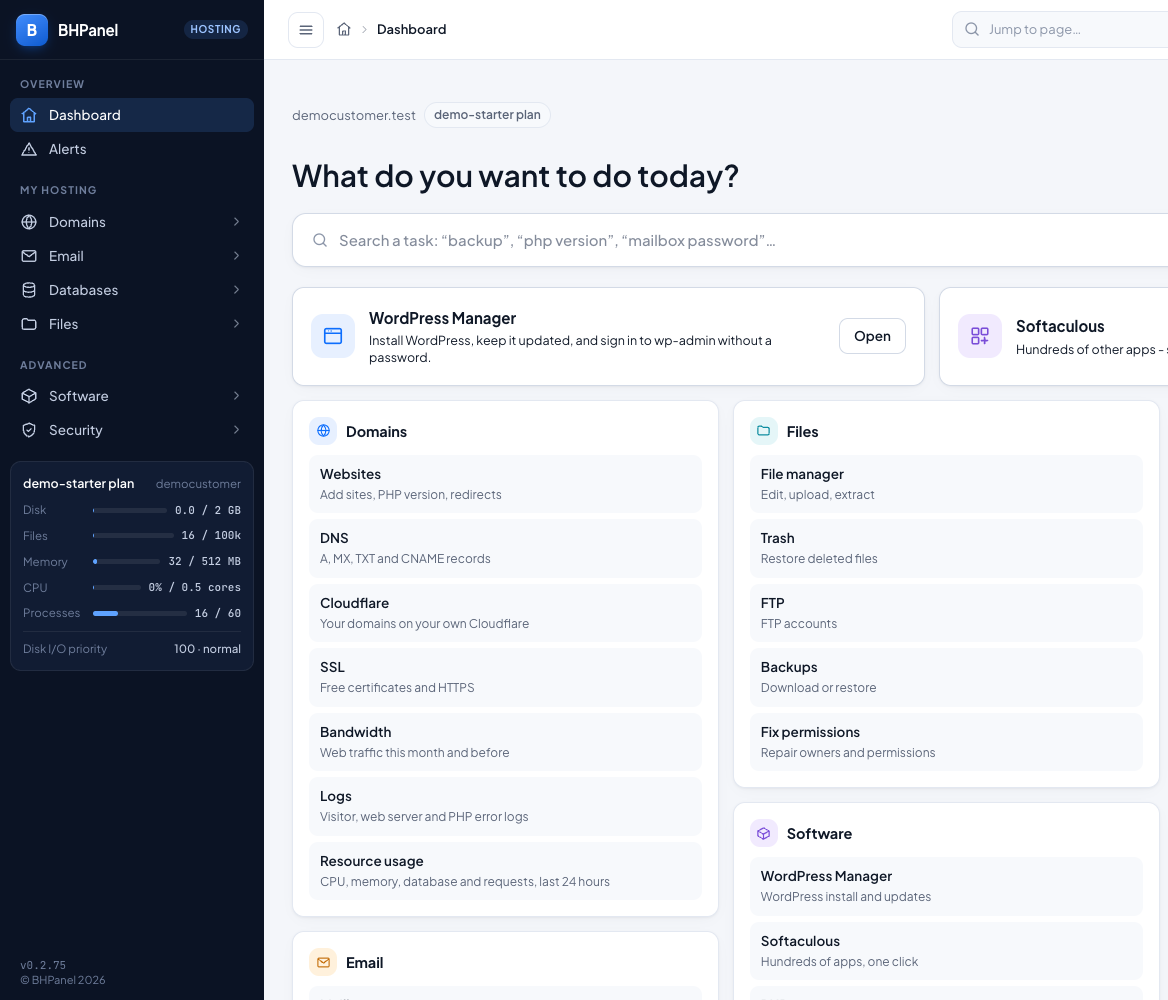The width and height of the screenshot is (1168, 1000).
Task: Click the Files folder icon in the sidebar
Action: tap(29, 323)
